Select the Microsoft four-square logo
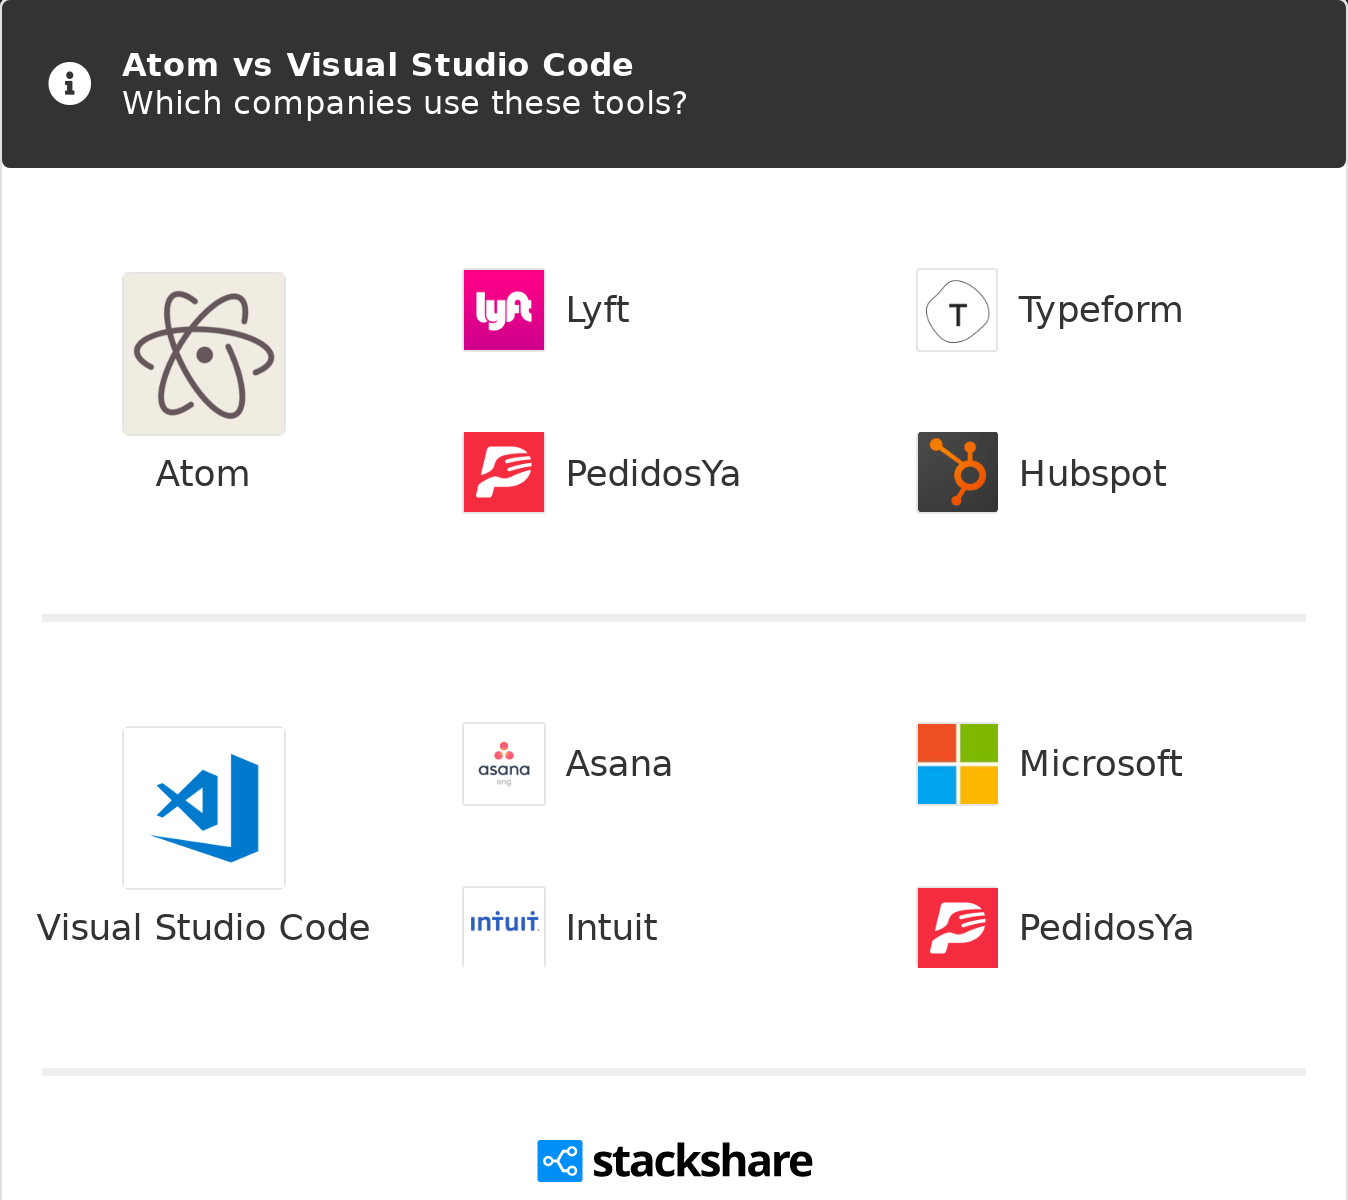 (x=957, y=763)
